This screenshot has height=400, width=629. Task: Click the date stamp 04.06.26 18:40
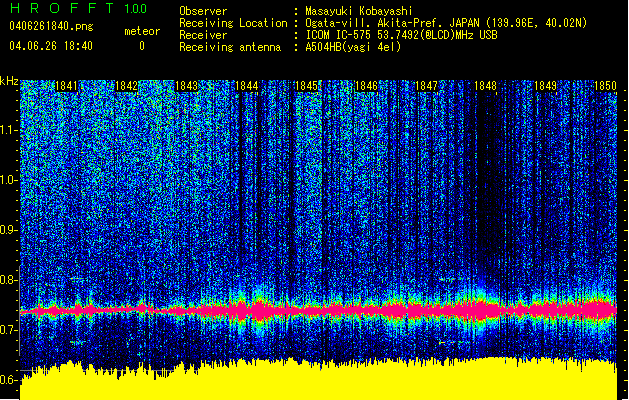coord(51,46)
